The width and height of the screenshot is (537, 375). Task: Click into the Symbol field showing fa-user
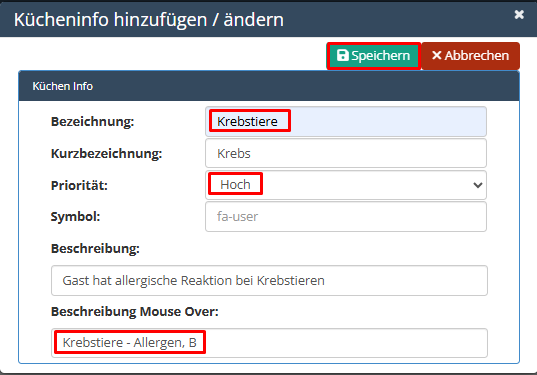[346, 216]
